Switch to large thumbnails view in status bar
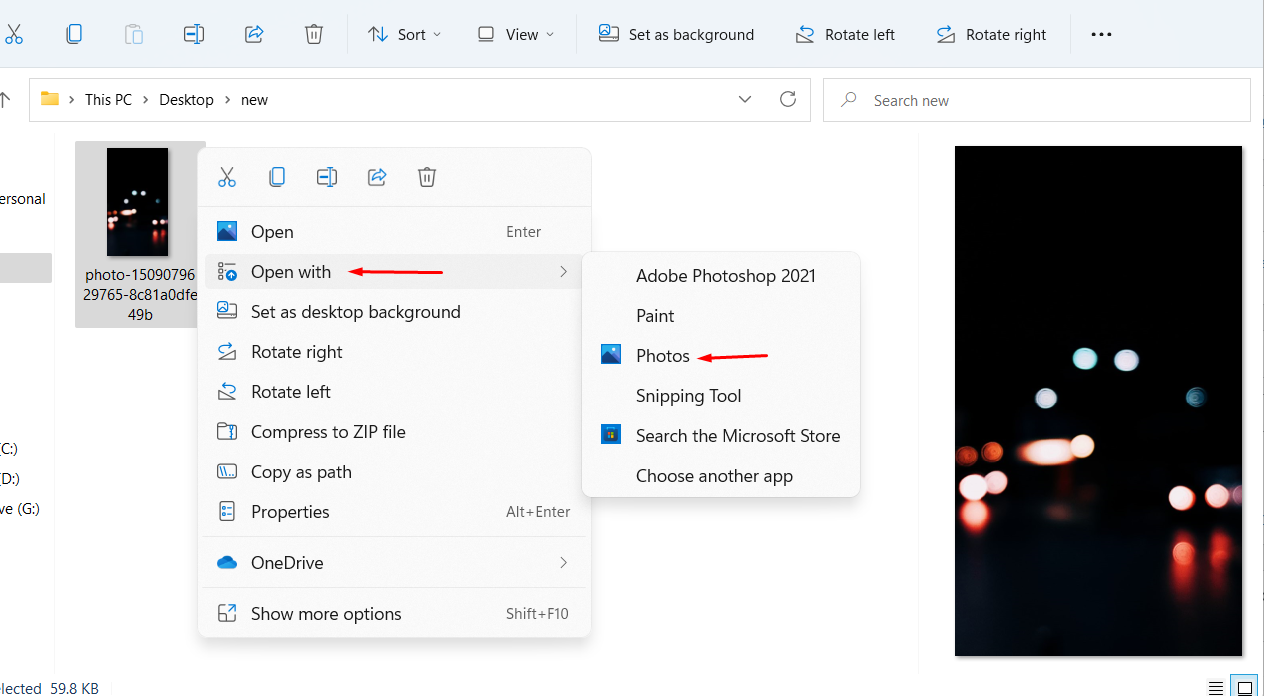Screen dimensions: 1264x696 click(1245, 687)
